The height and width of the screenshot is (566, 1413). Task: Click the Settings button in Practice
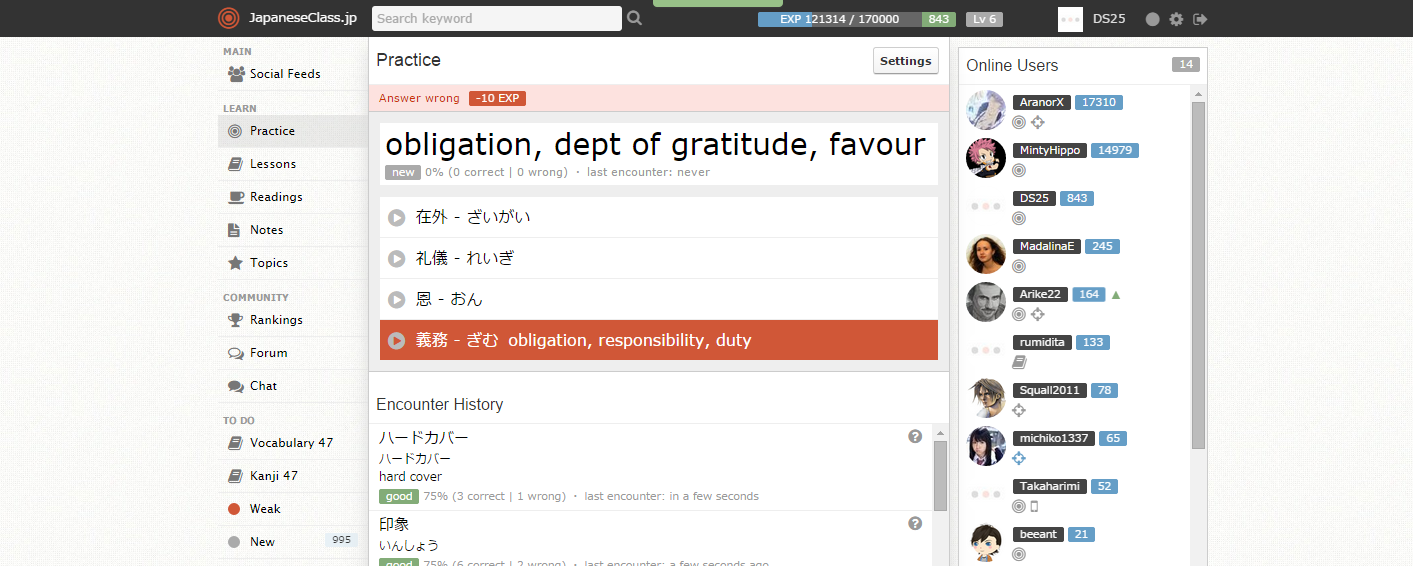pyautogui.click(x=906, y=61)
